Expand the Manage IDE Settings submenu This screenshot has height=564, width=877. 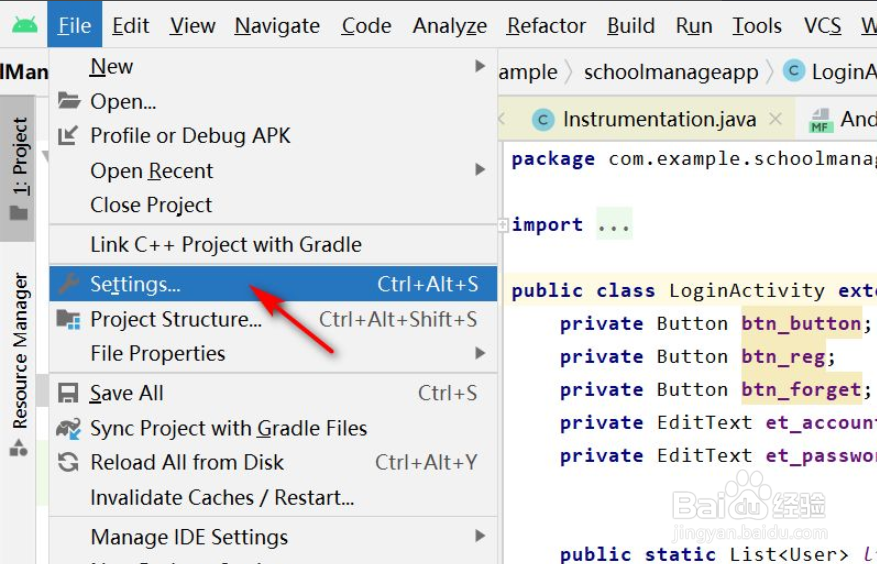[480, 537]
